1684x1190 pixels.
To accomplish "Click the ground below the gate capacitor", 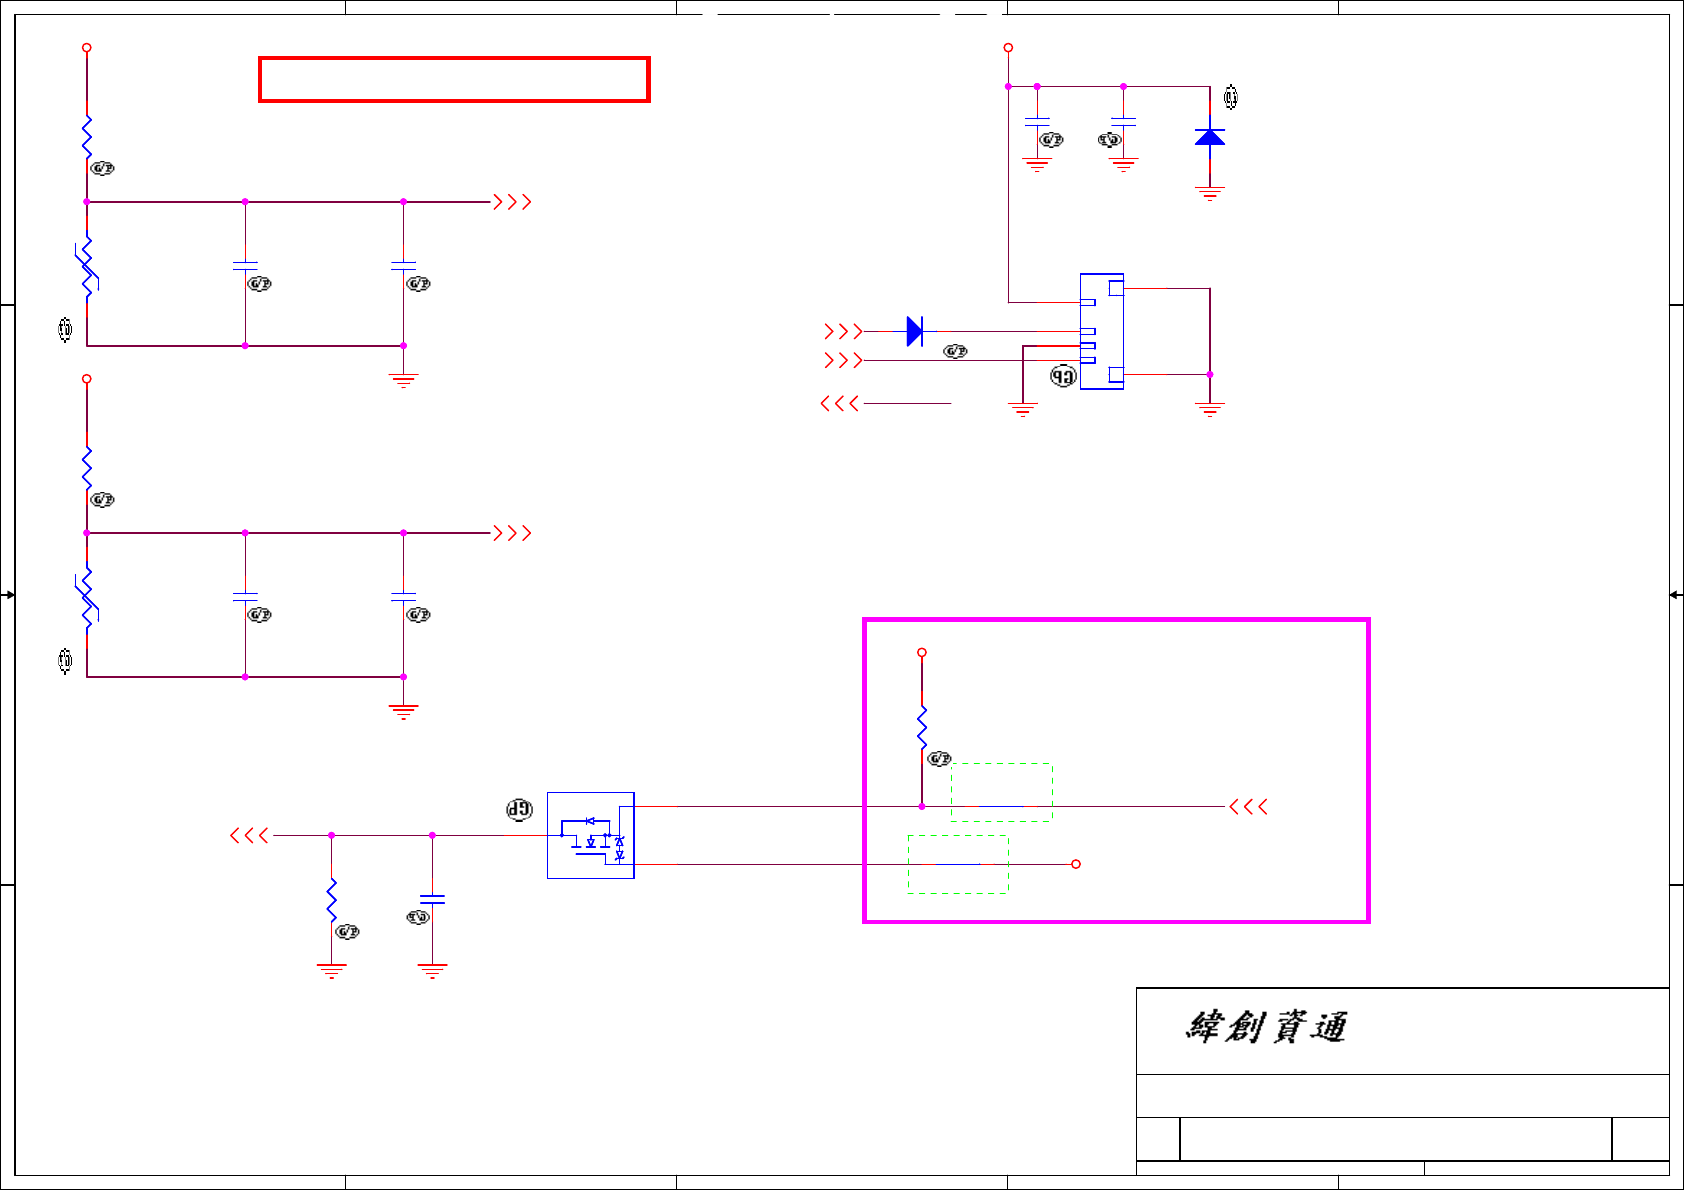I will [432, 971].
